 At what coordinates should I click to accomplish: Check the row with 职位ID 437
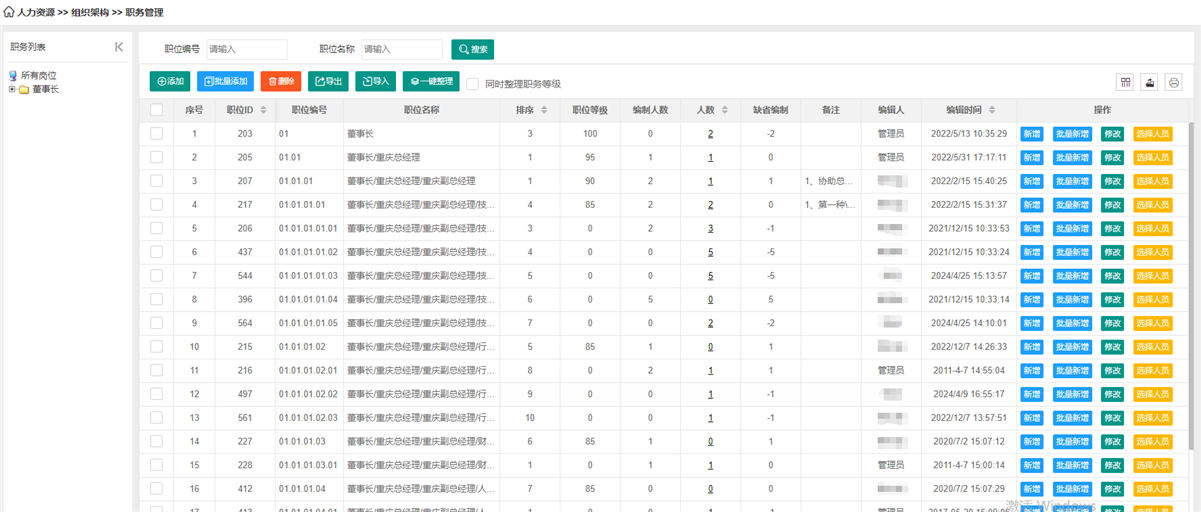coord(157,252)
